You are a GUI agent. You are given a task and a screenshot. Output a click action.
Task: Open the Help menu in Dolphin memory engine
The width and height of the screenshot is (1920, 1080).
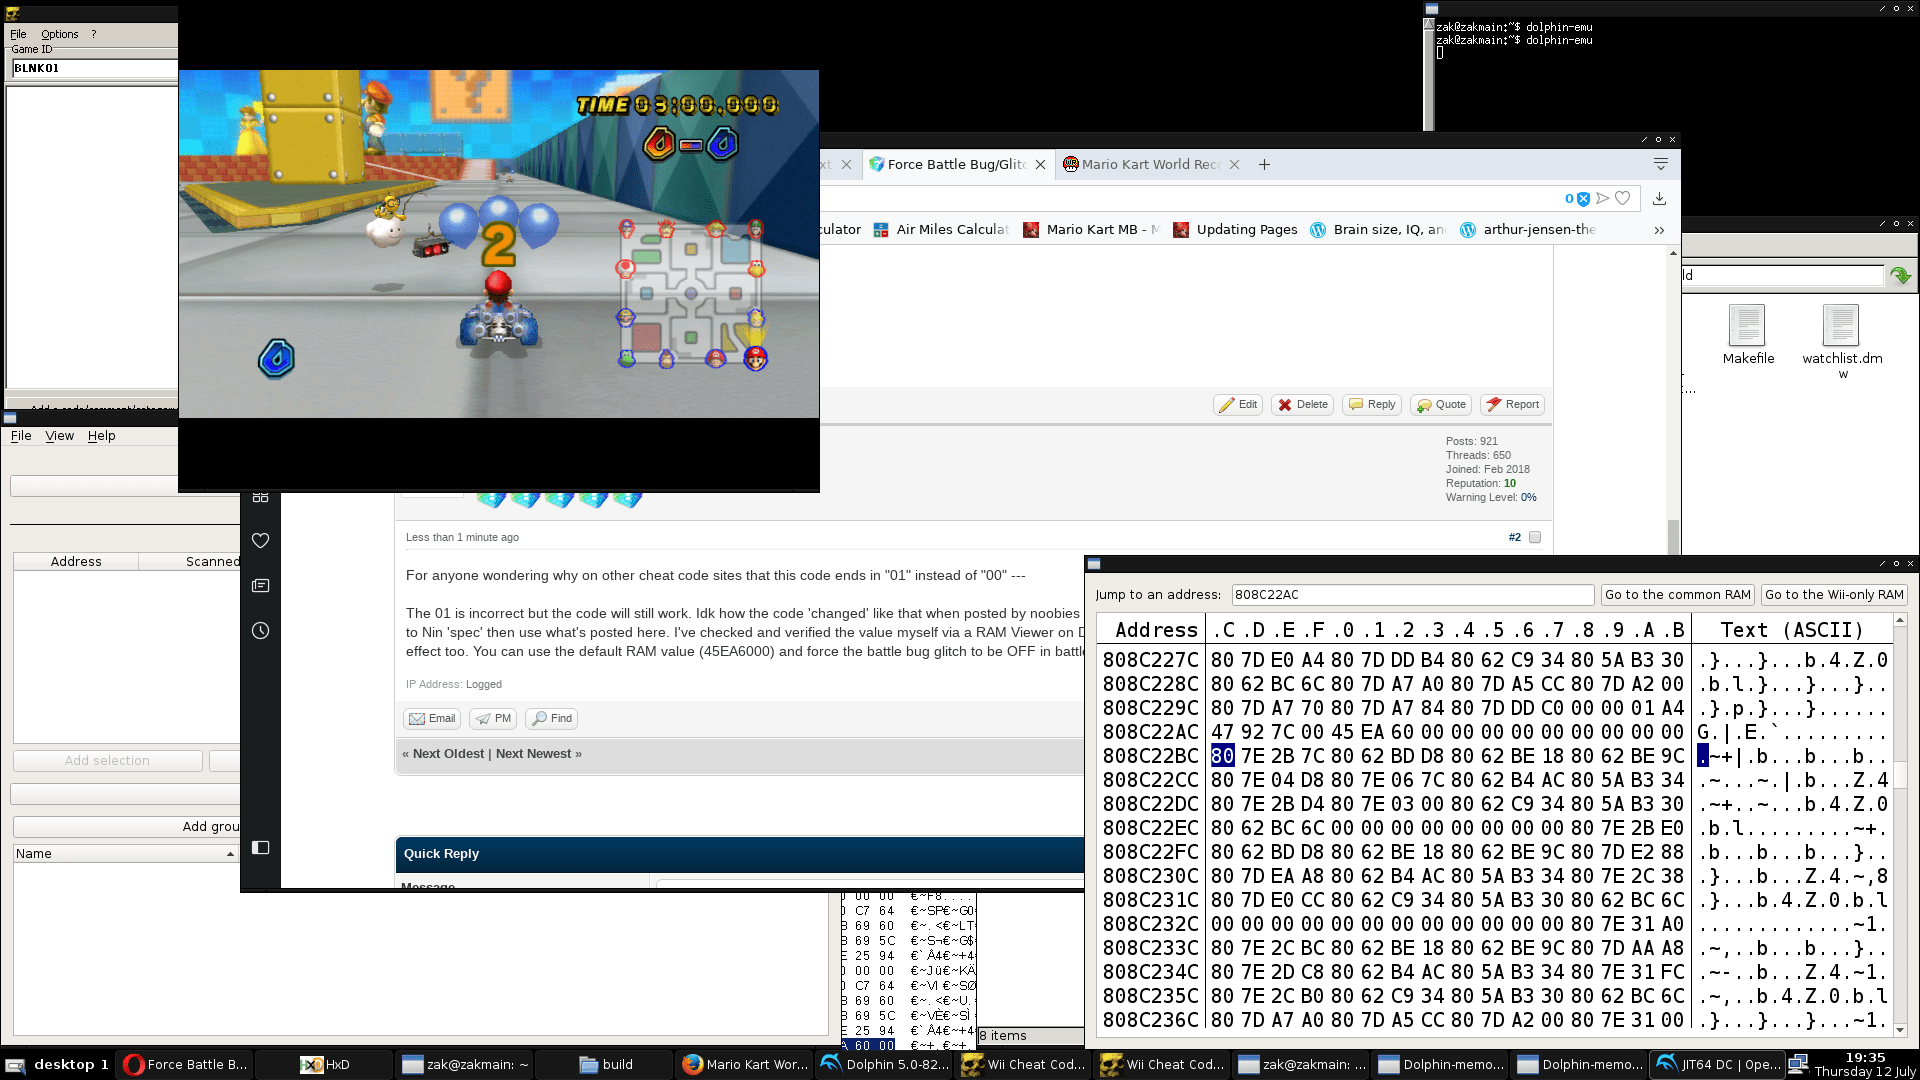point(102,436)
